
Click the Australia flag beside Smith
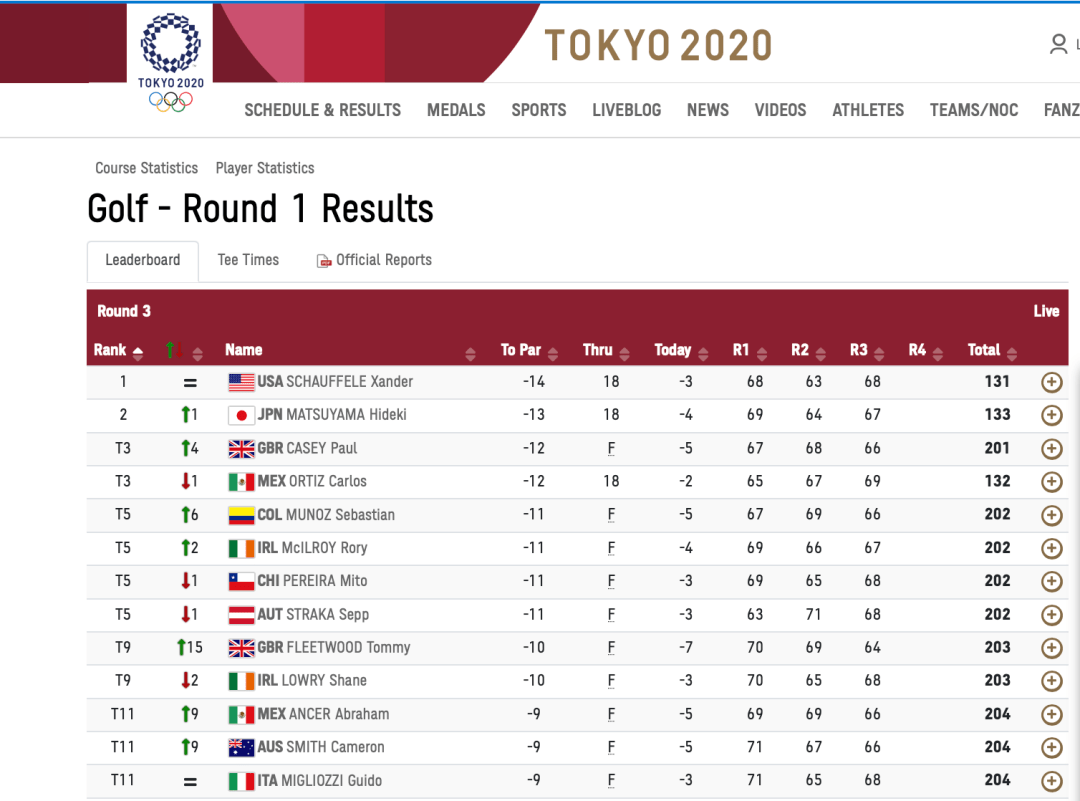coord(241,747)
